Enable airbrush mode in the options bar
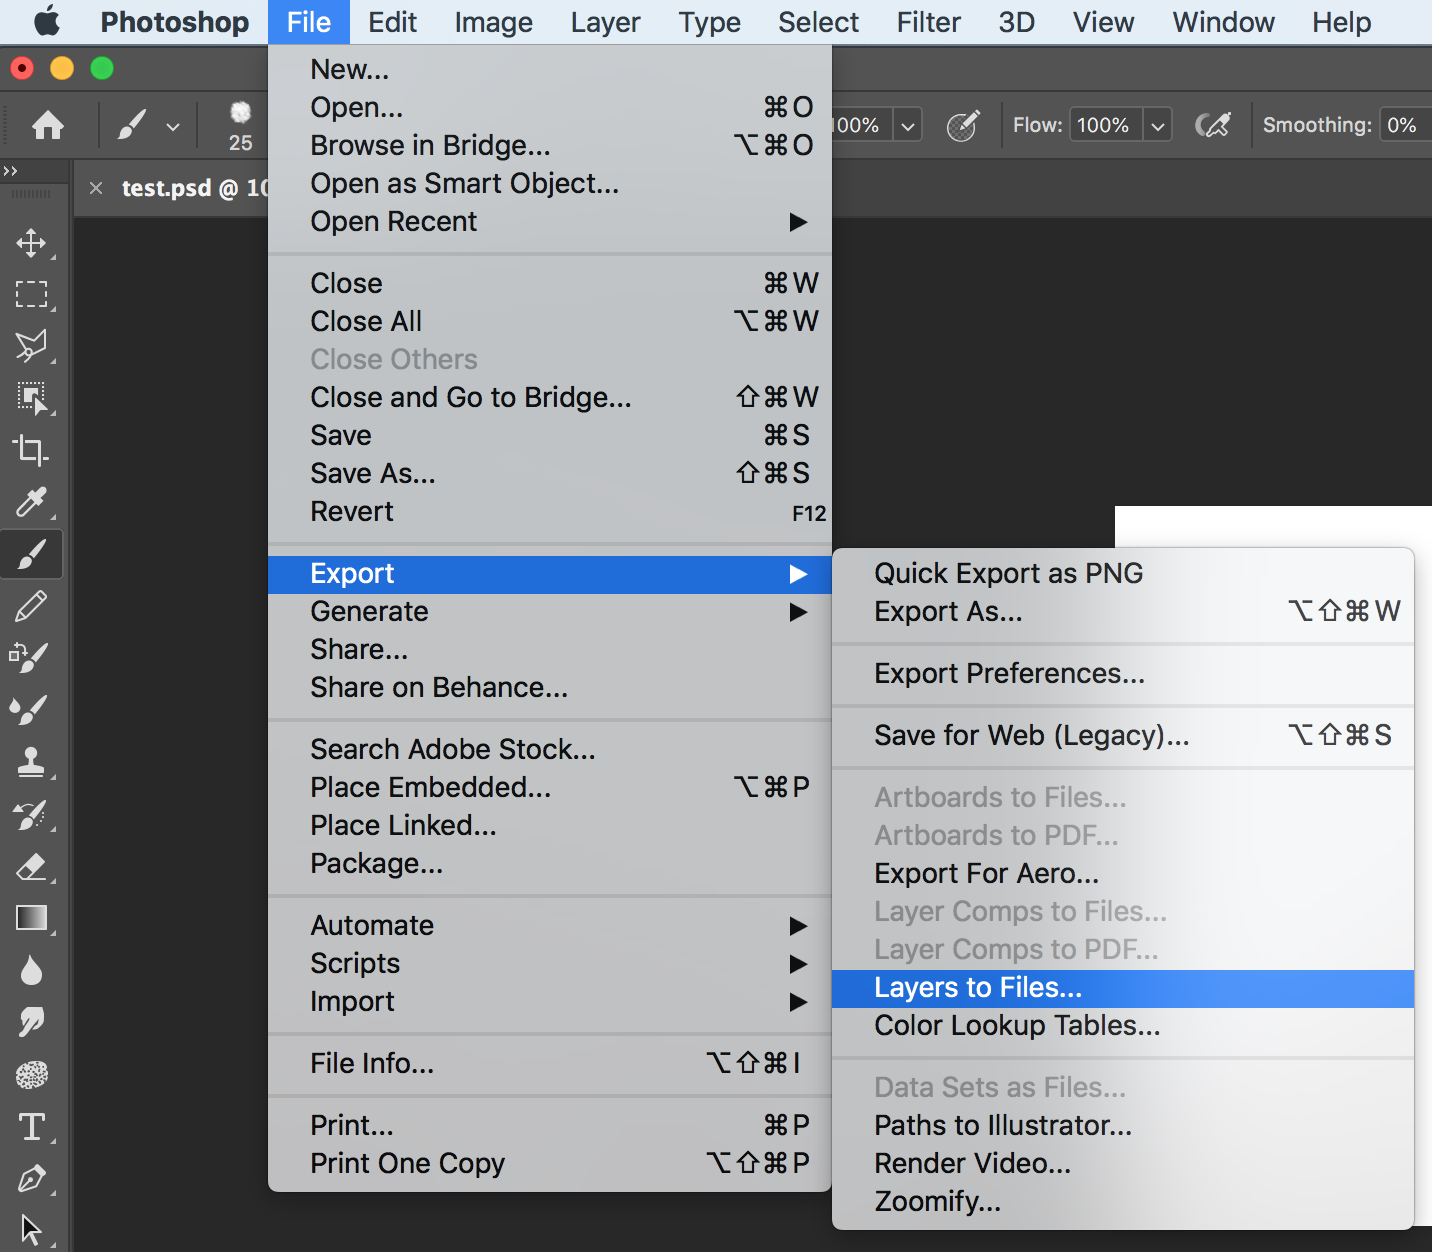 1213,124
